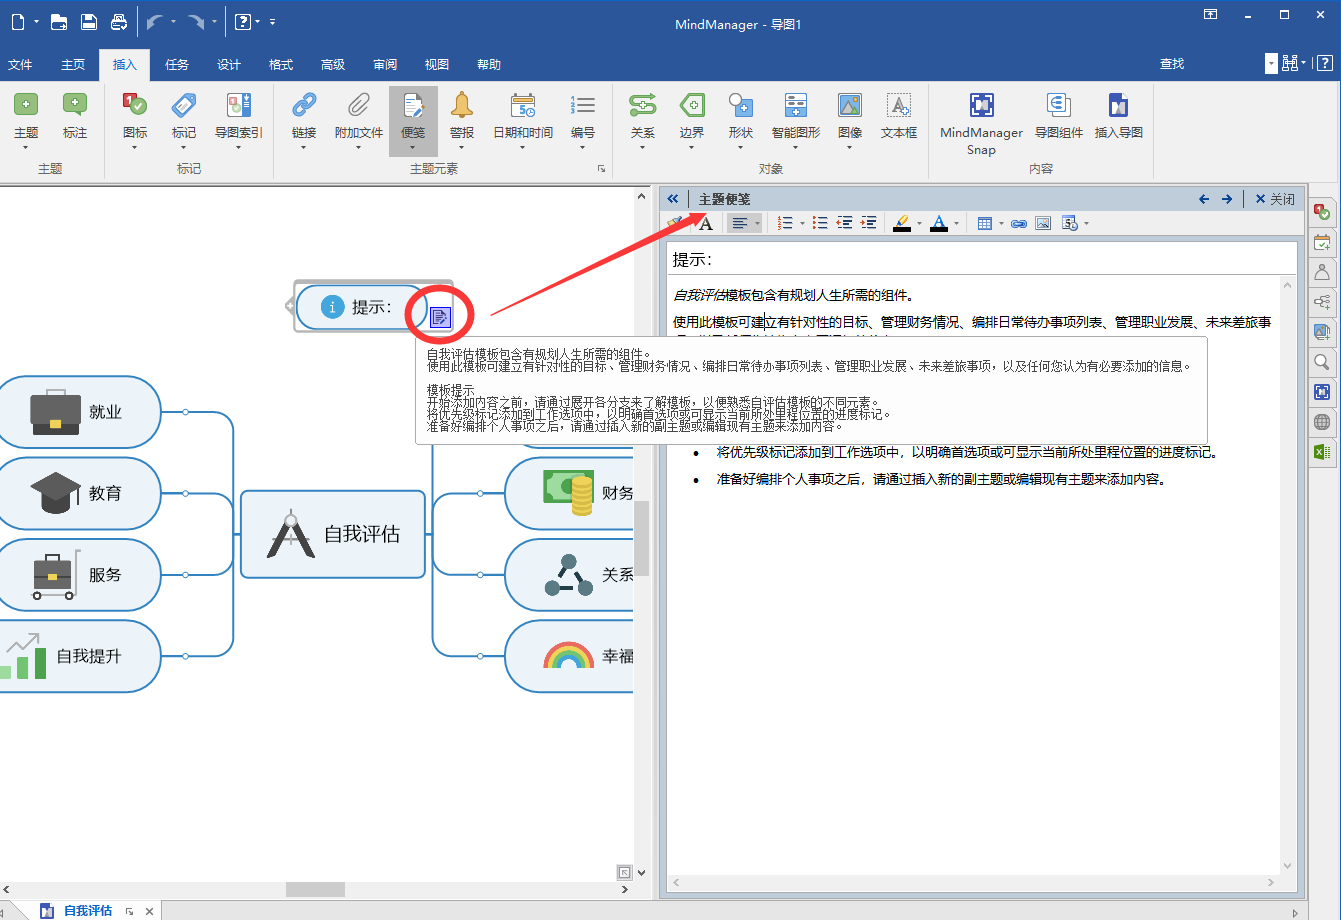Insert an image into the notes
This screenshot has width=1341, height=920.
coord(1043,222)
